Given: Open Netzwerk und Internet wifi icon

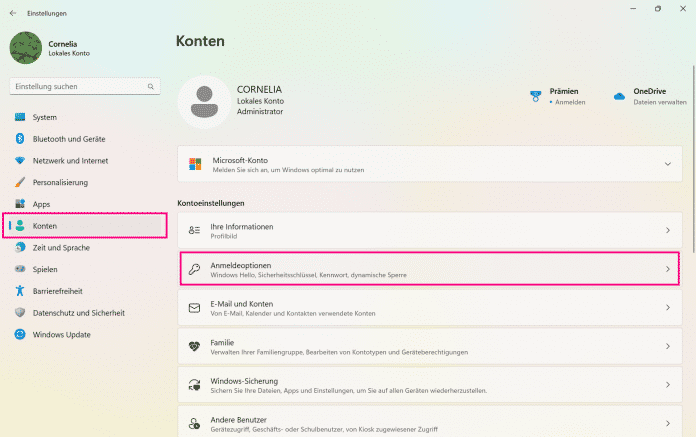Looking at the screenshot, I should [x=19, y=161].
